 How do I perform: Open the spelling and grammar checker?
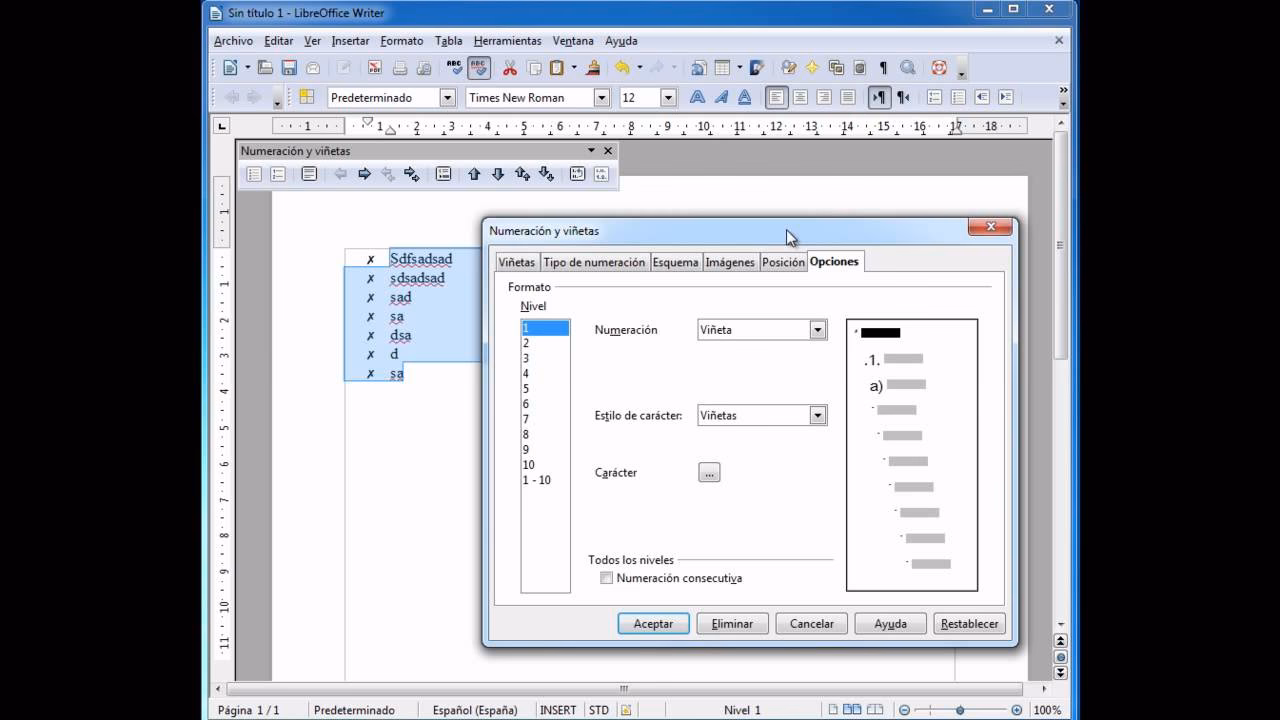point(455,68)
